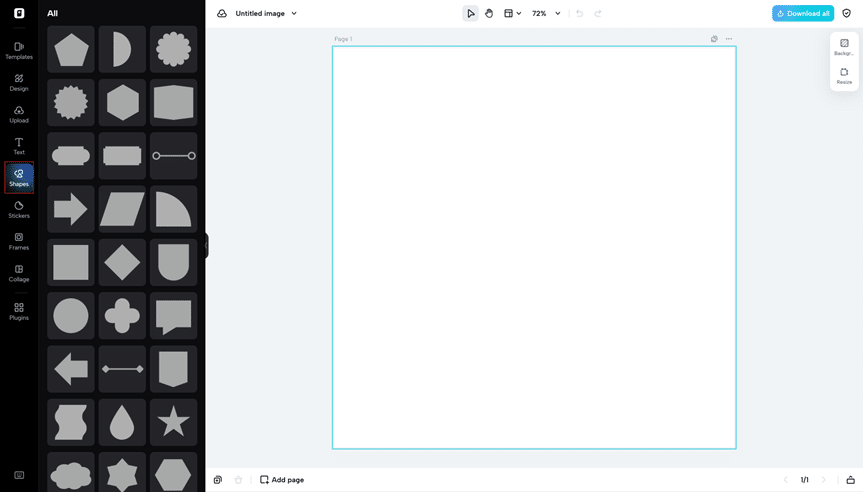Insert the rounded ticket label shape
The image size is (863, 492).
[x=71, y=156]
